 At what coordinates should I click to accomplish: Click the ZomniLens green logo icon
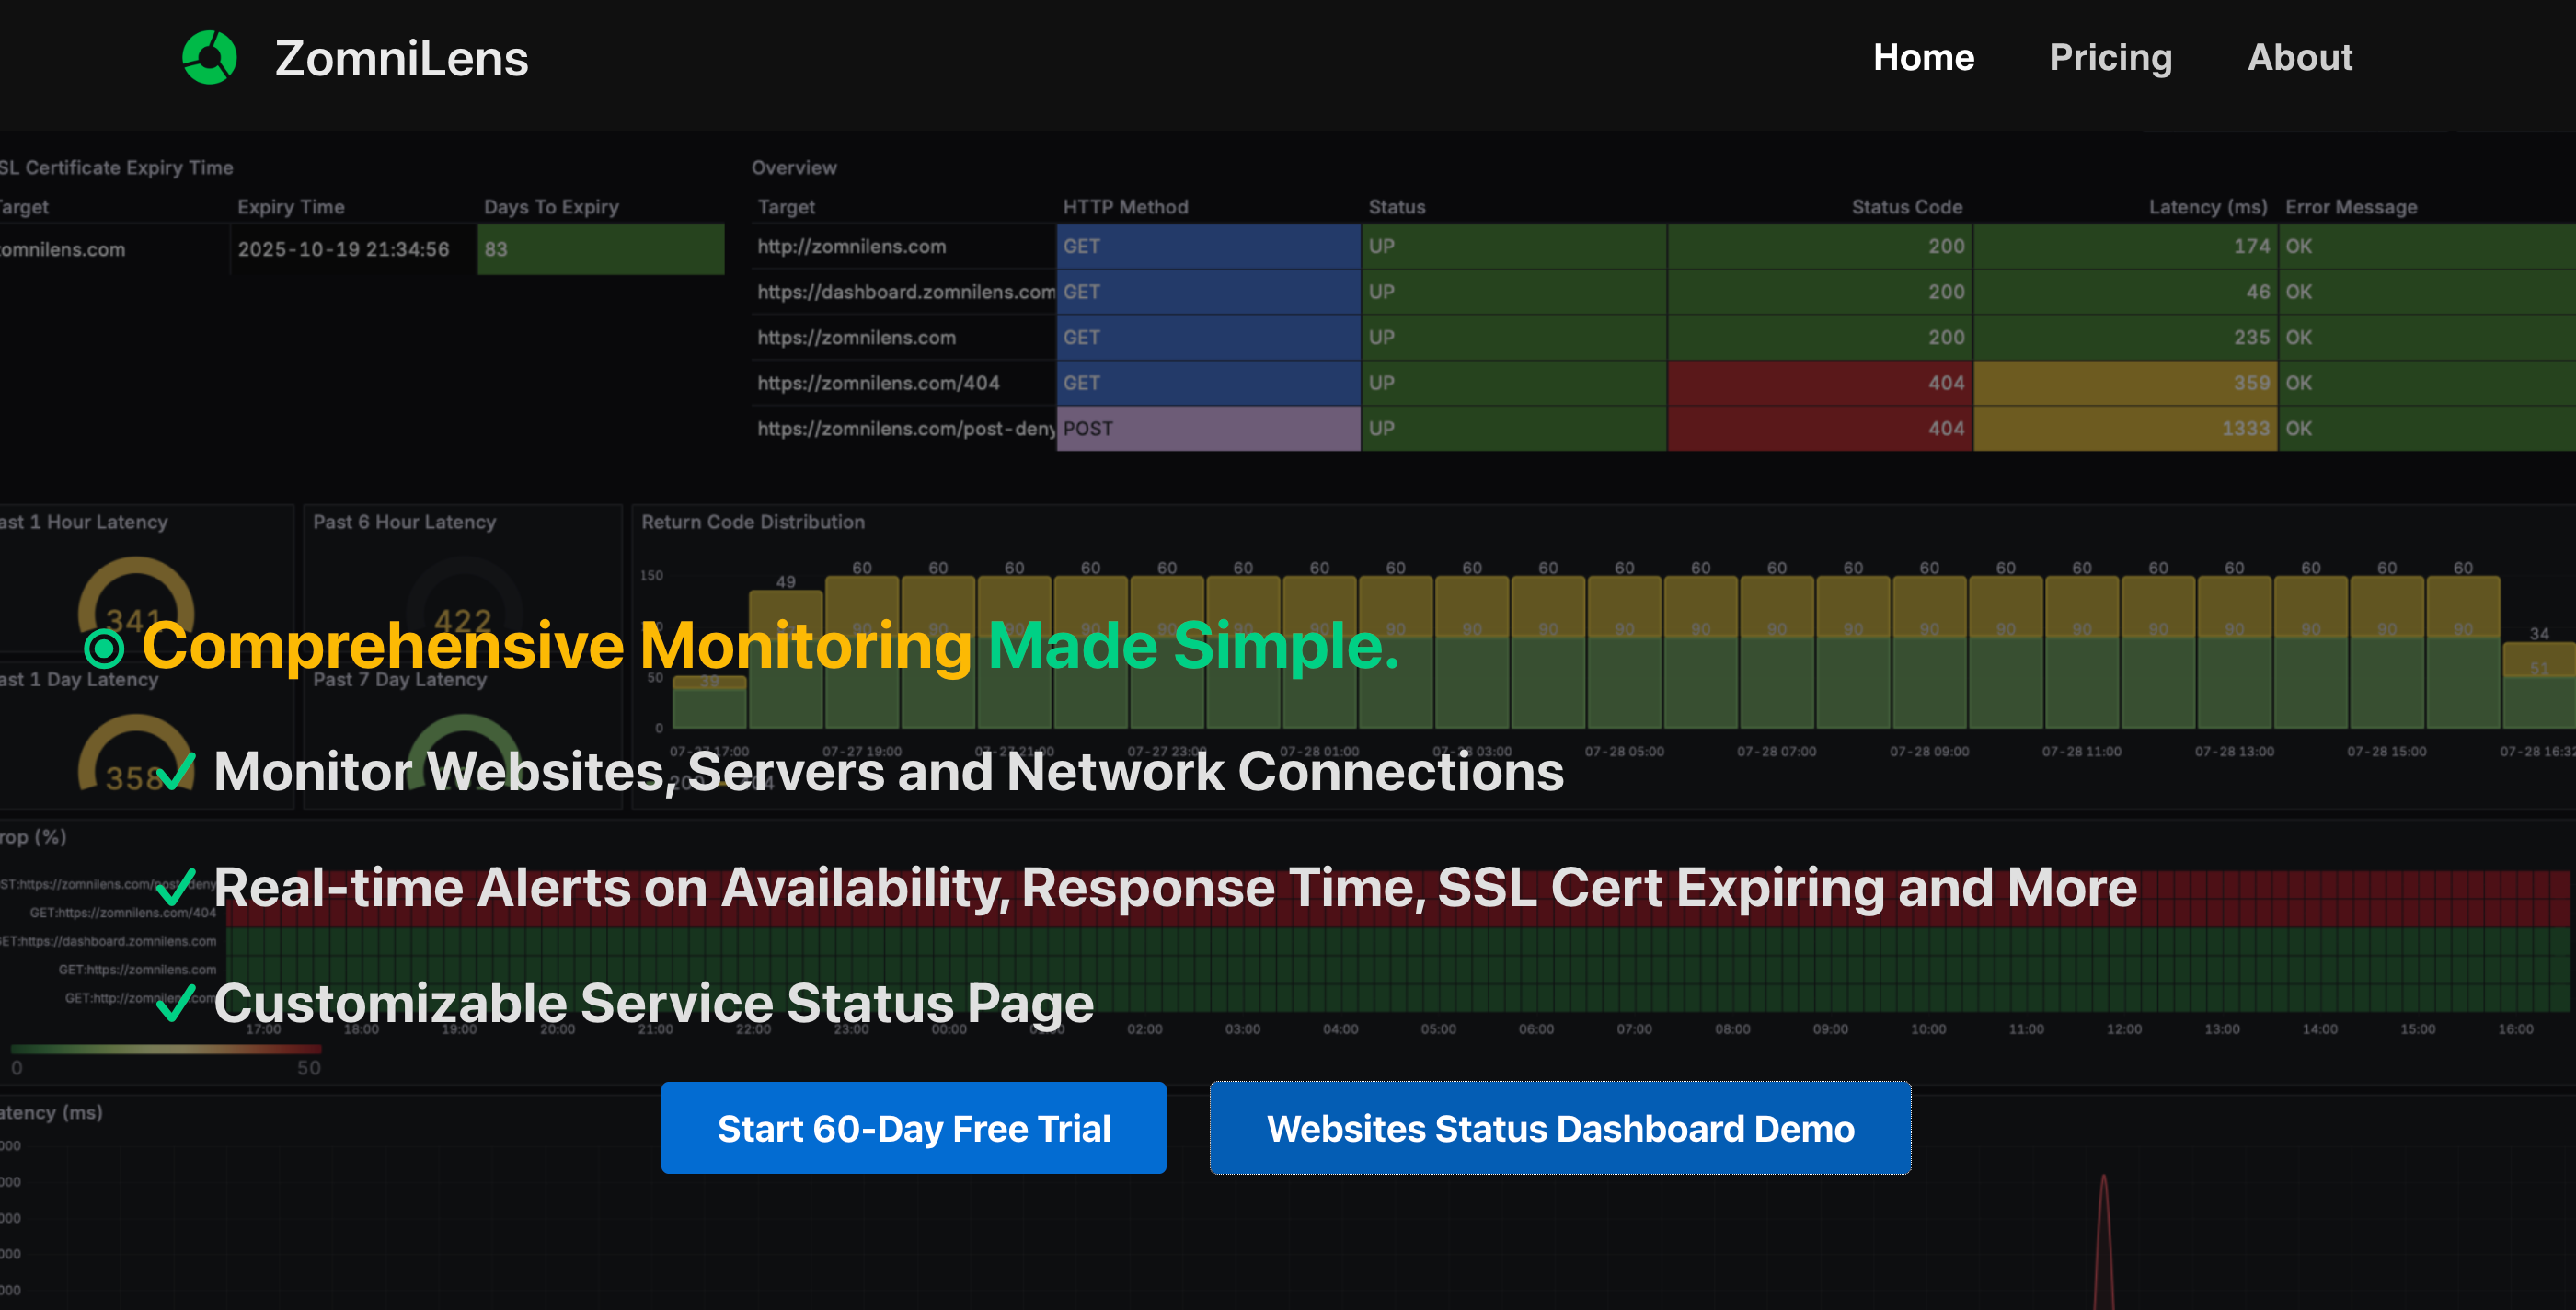(210, 58)
